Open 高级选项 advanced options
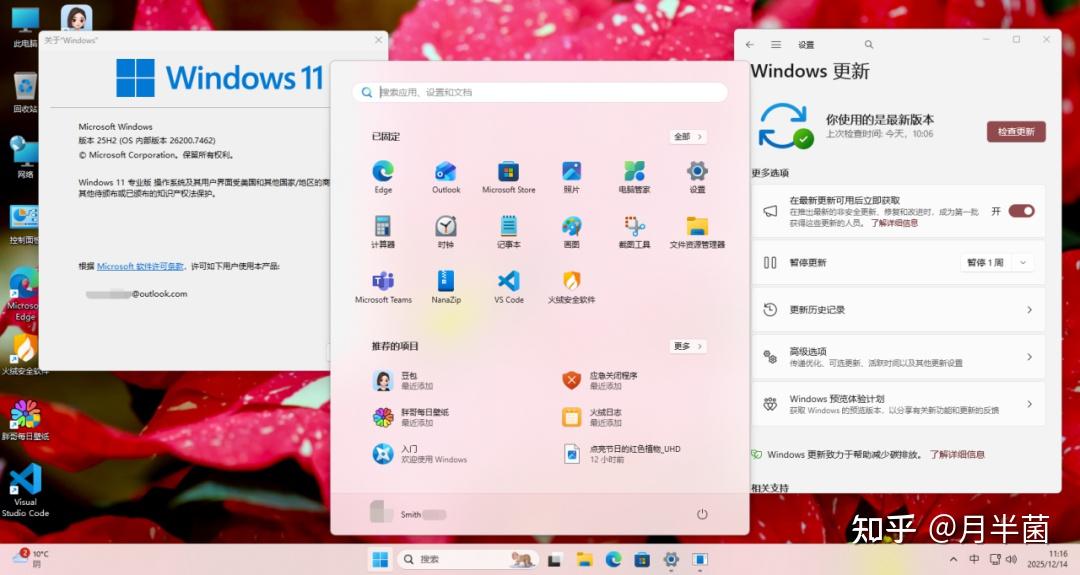 point(898,357)
